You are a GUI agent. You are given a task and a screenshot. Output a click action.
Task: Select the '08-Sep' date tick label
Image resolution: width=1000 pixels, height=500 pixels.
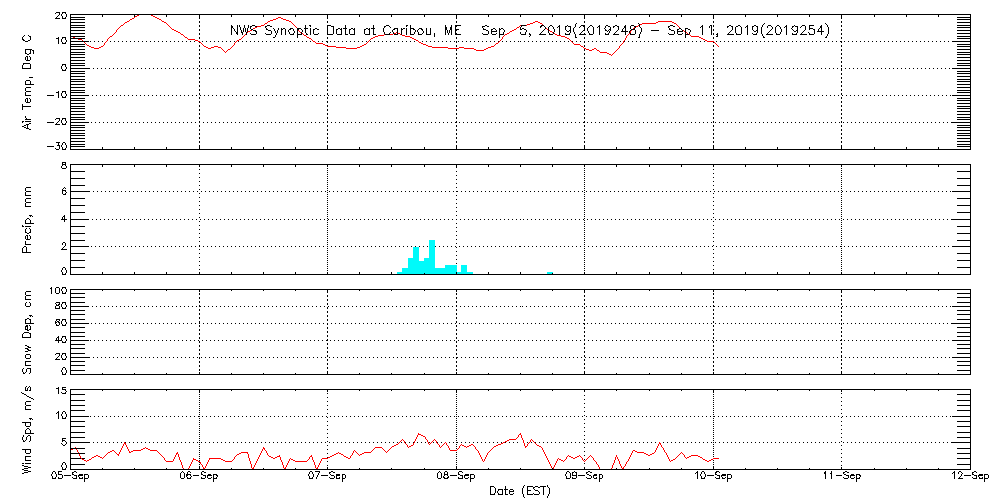[x=456, y=477]
